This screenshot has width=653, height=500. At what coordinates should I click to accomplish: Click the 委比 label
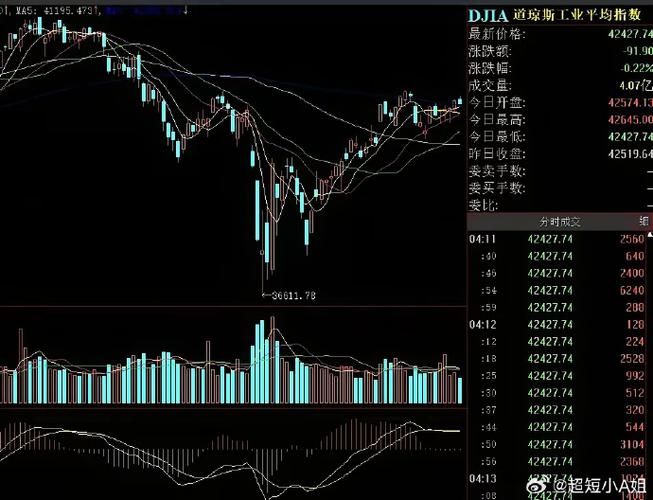pyautogui.click(x=482, y=204)
